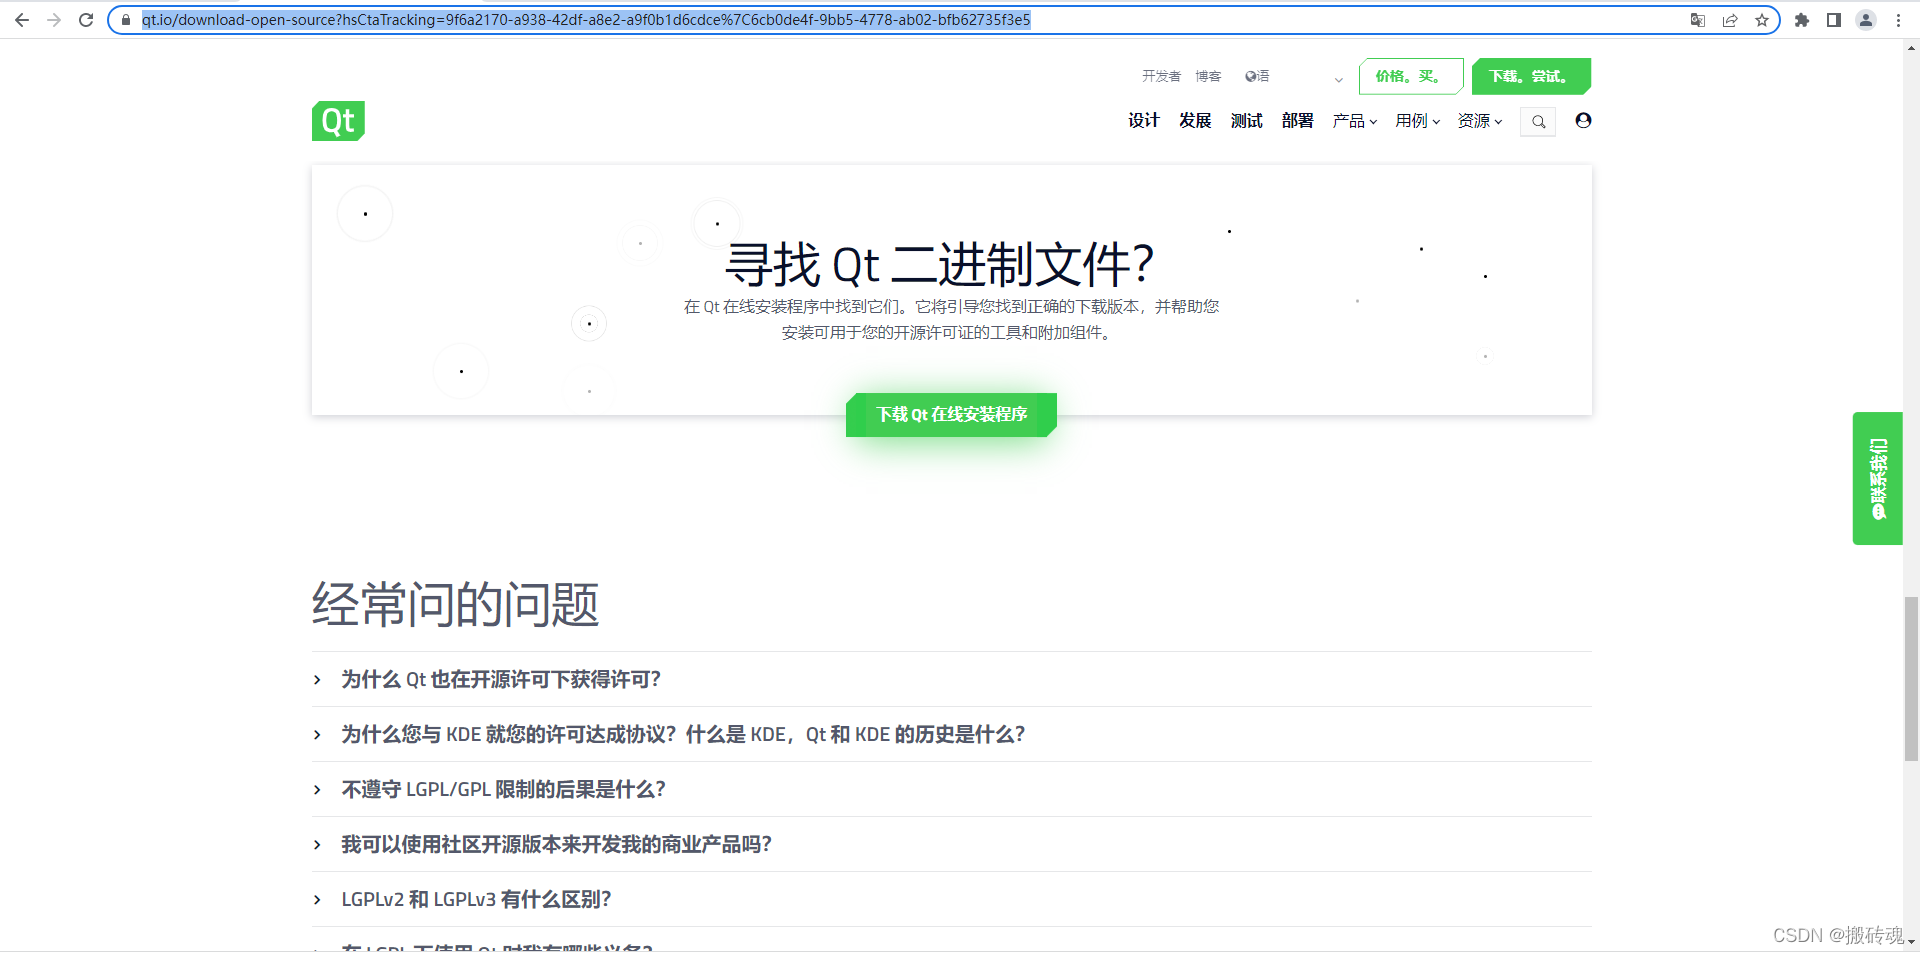Open the Chrome profile avatar
Viewport: 1920px width, 954px height.
tap(1866, 20)
